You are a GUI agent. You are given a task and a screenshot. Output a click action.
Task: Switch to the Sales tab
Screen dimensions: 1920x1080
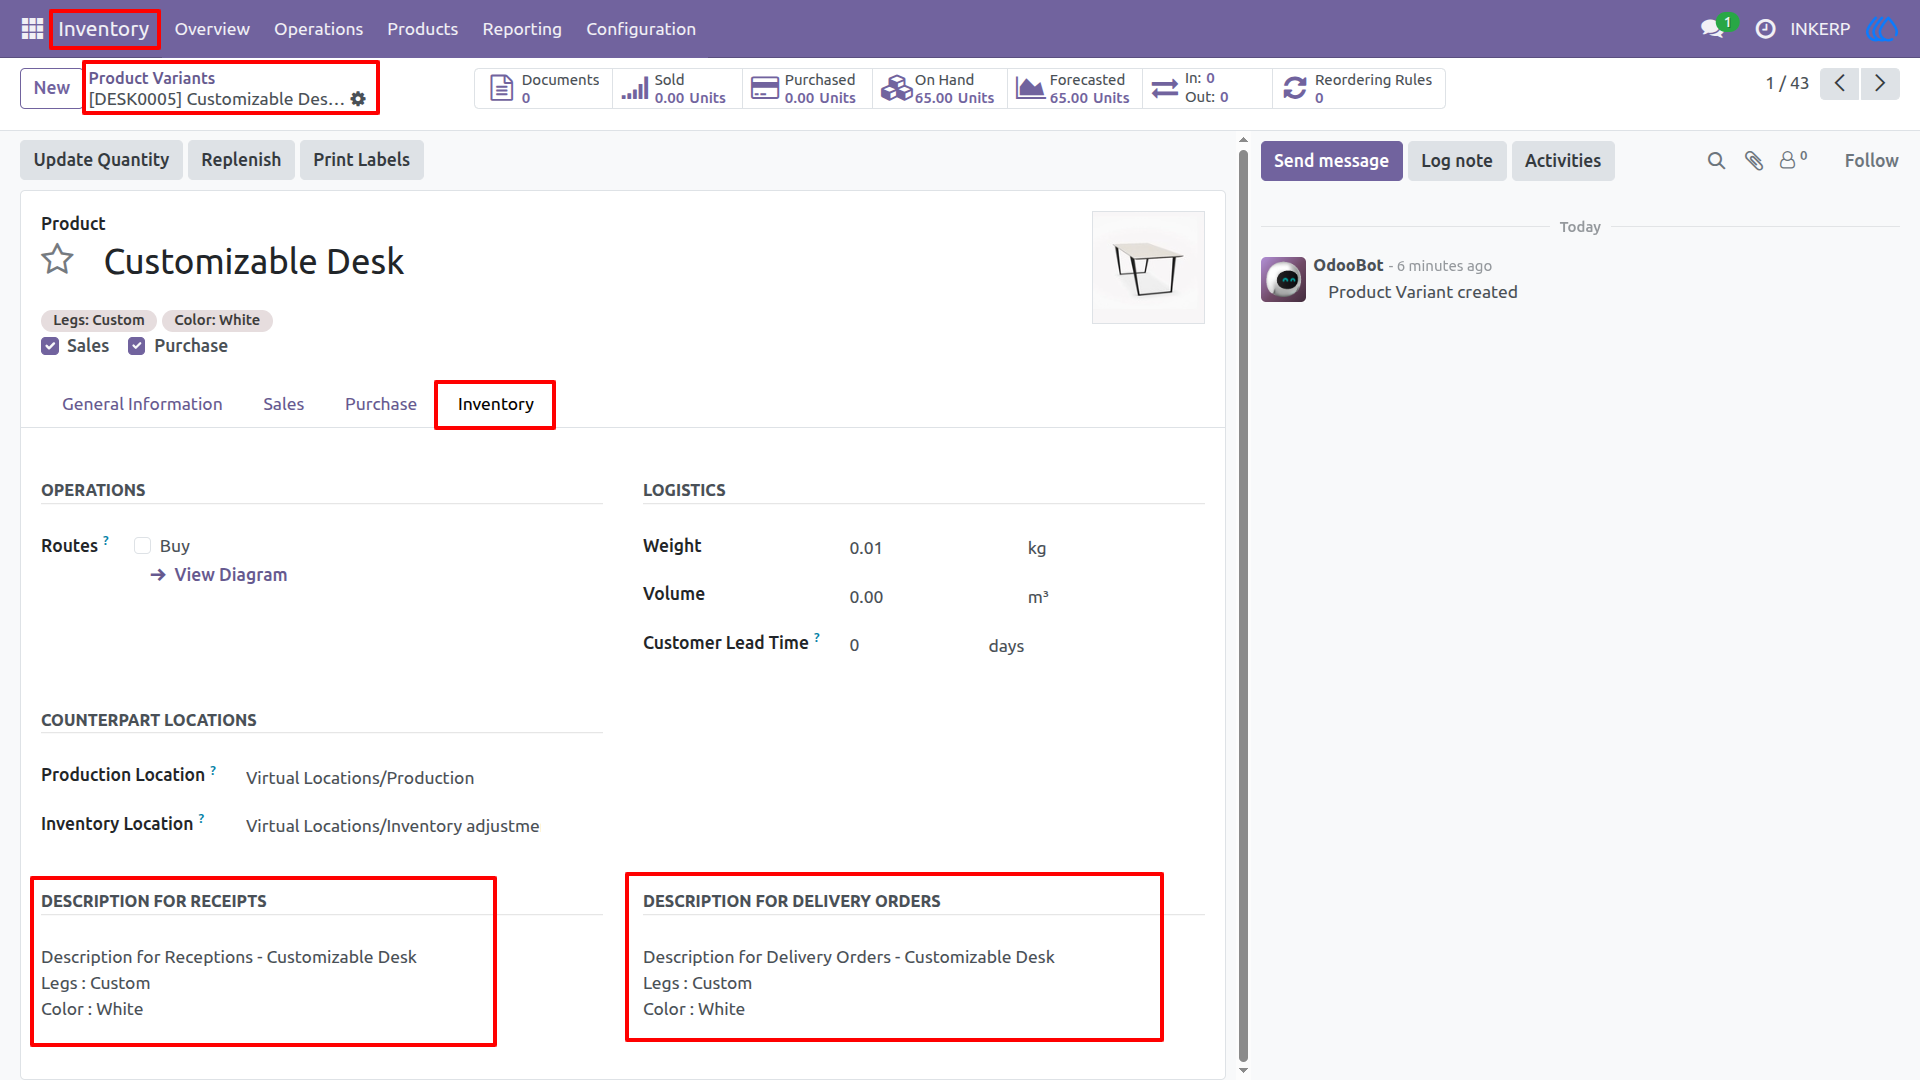[x=283, y=404]
